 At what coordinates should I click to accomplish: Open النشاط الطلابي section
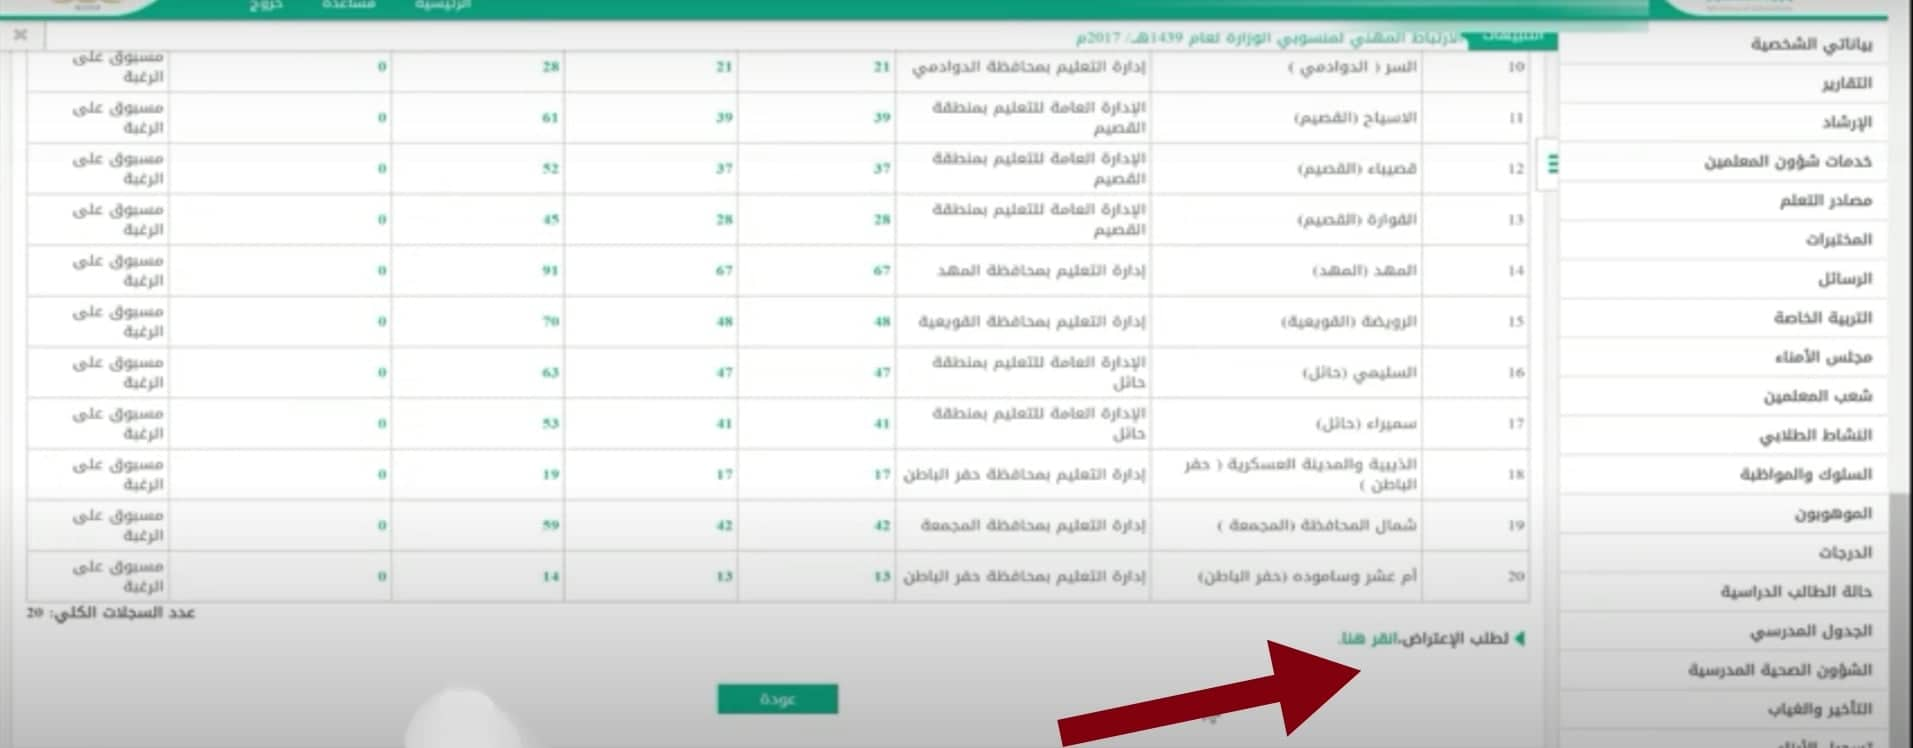(1816, 435)
